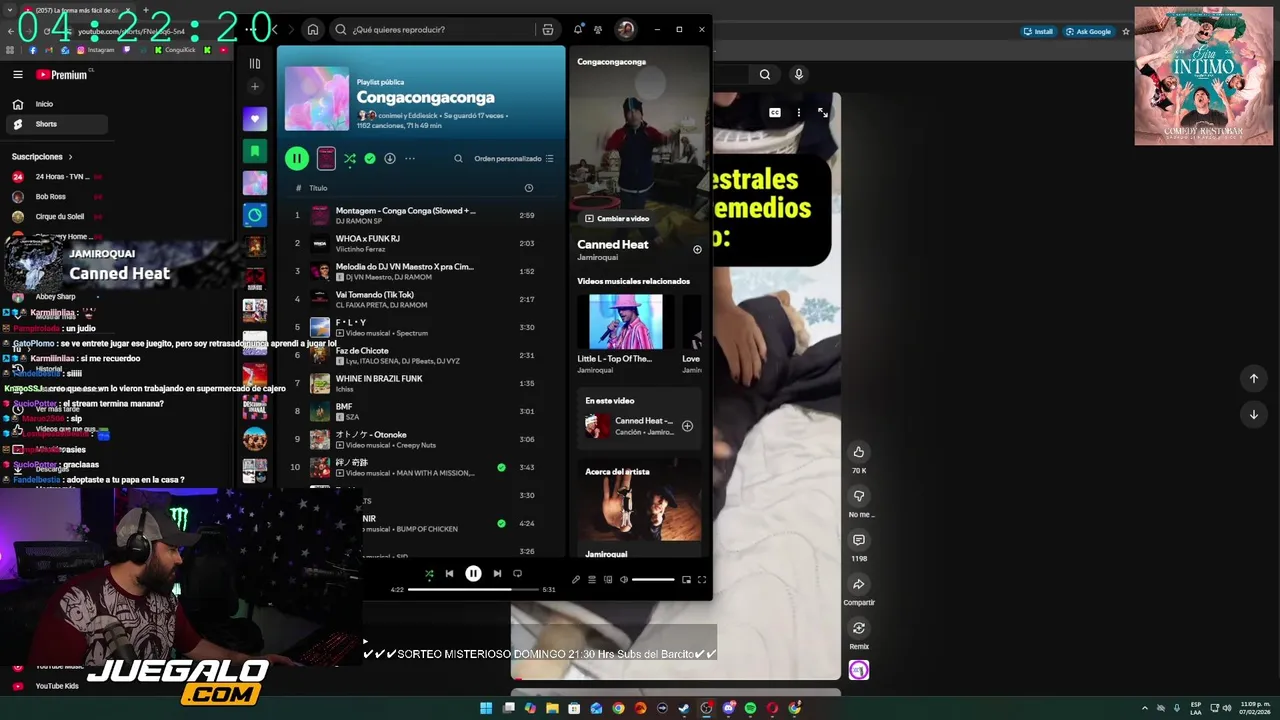The image size is (1280, 720).
Task: Open the Spotify profile avatar menu
Action: coord(625,29)
